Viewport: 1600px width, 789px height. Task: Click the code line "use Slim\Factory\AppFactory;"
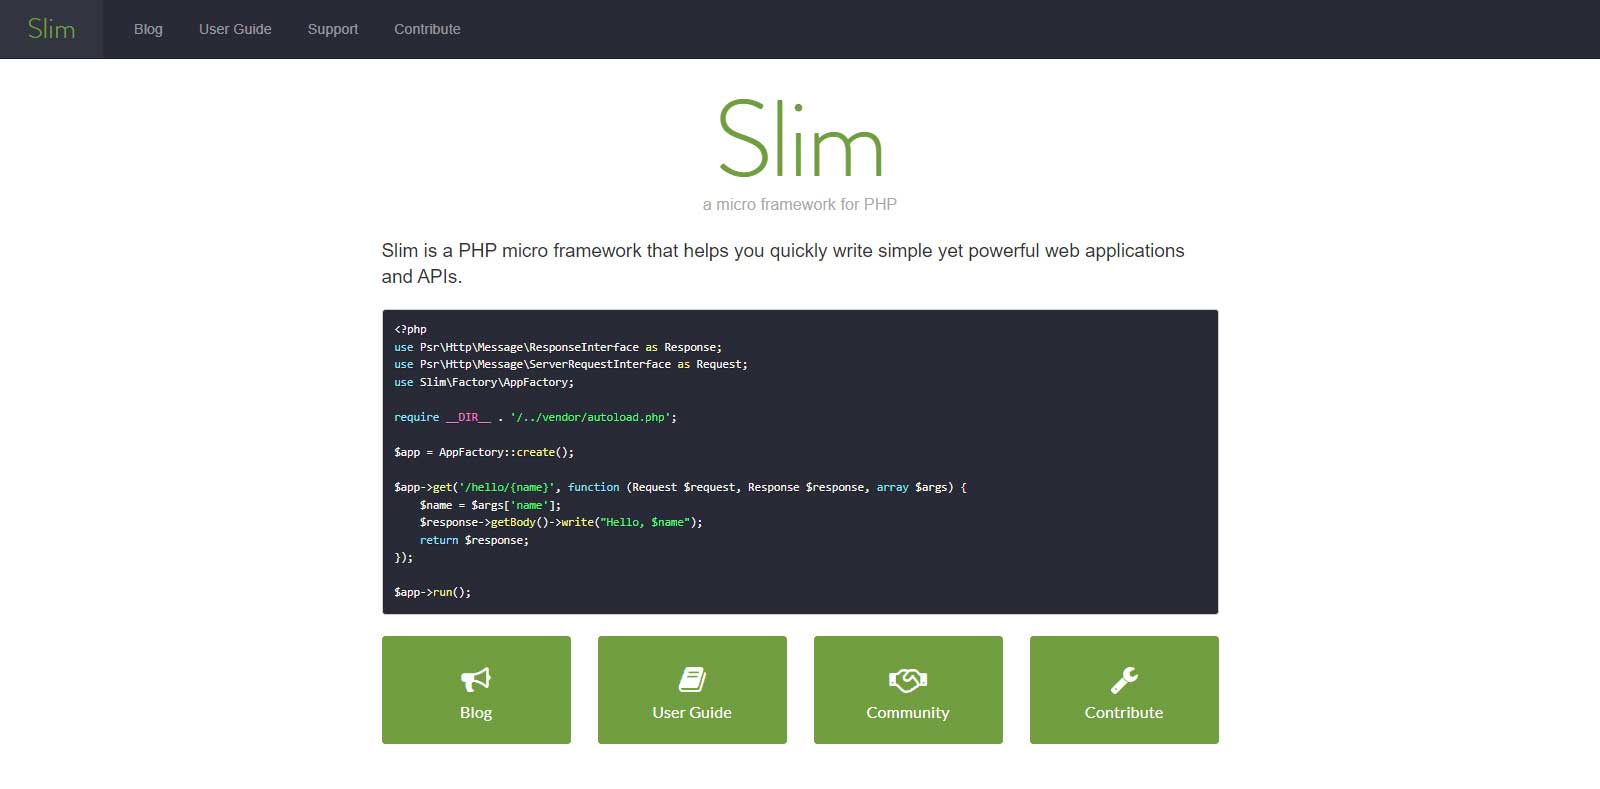pyautogui.click(x=484, y=382)
